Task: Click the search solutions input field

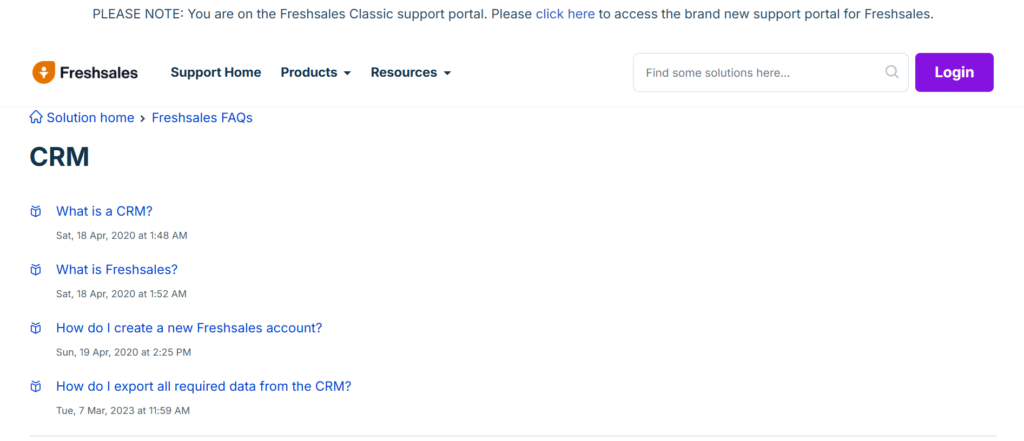Action: pos(760,72)
